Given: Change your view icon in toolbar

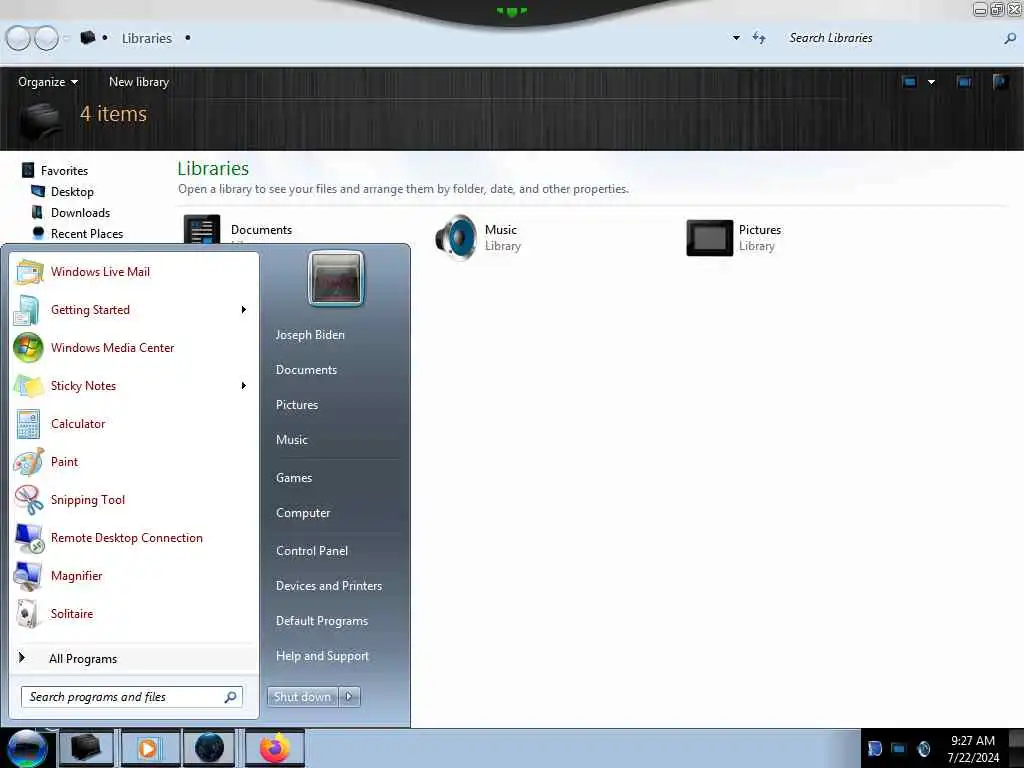Looking at the screenshot, I should click(x=909, y=82).
